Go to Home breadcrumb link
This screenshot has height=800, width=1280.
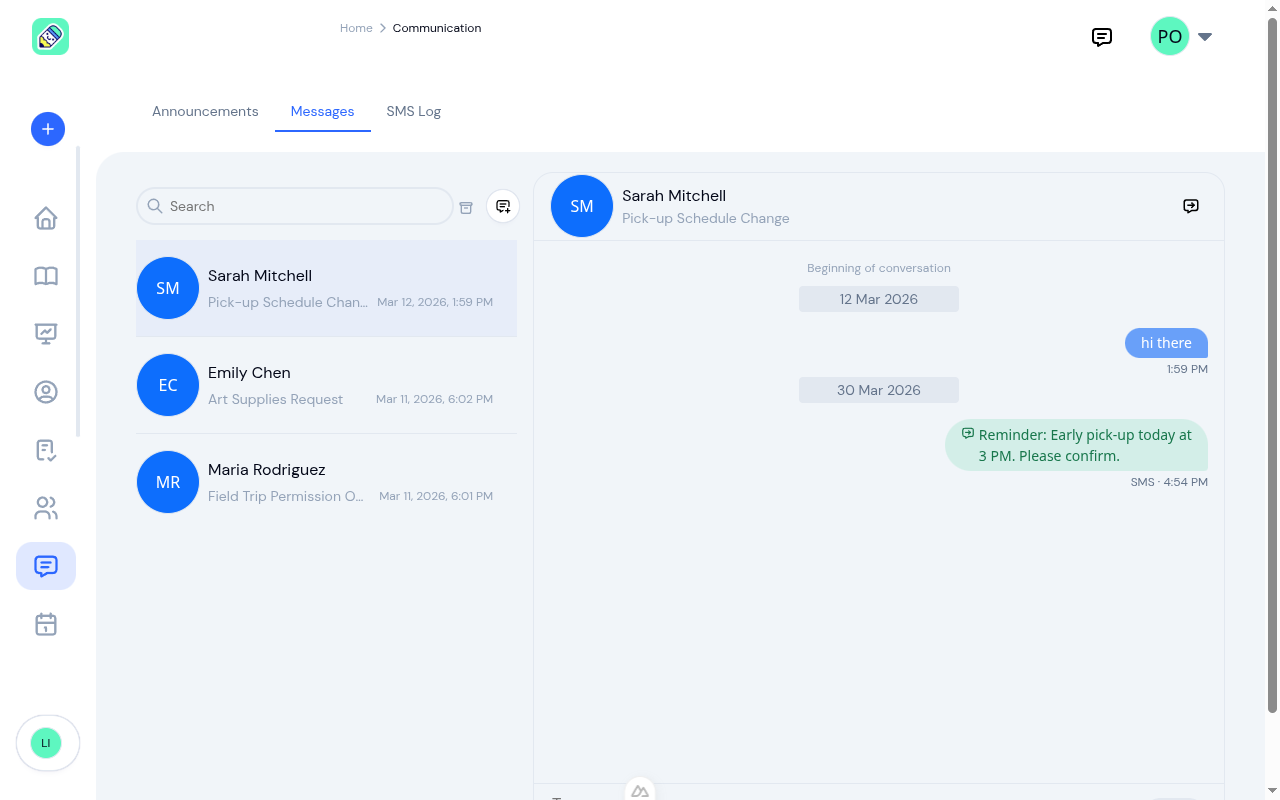pos(356,28)
